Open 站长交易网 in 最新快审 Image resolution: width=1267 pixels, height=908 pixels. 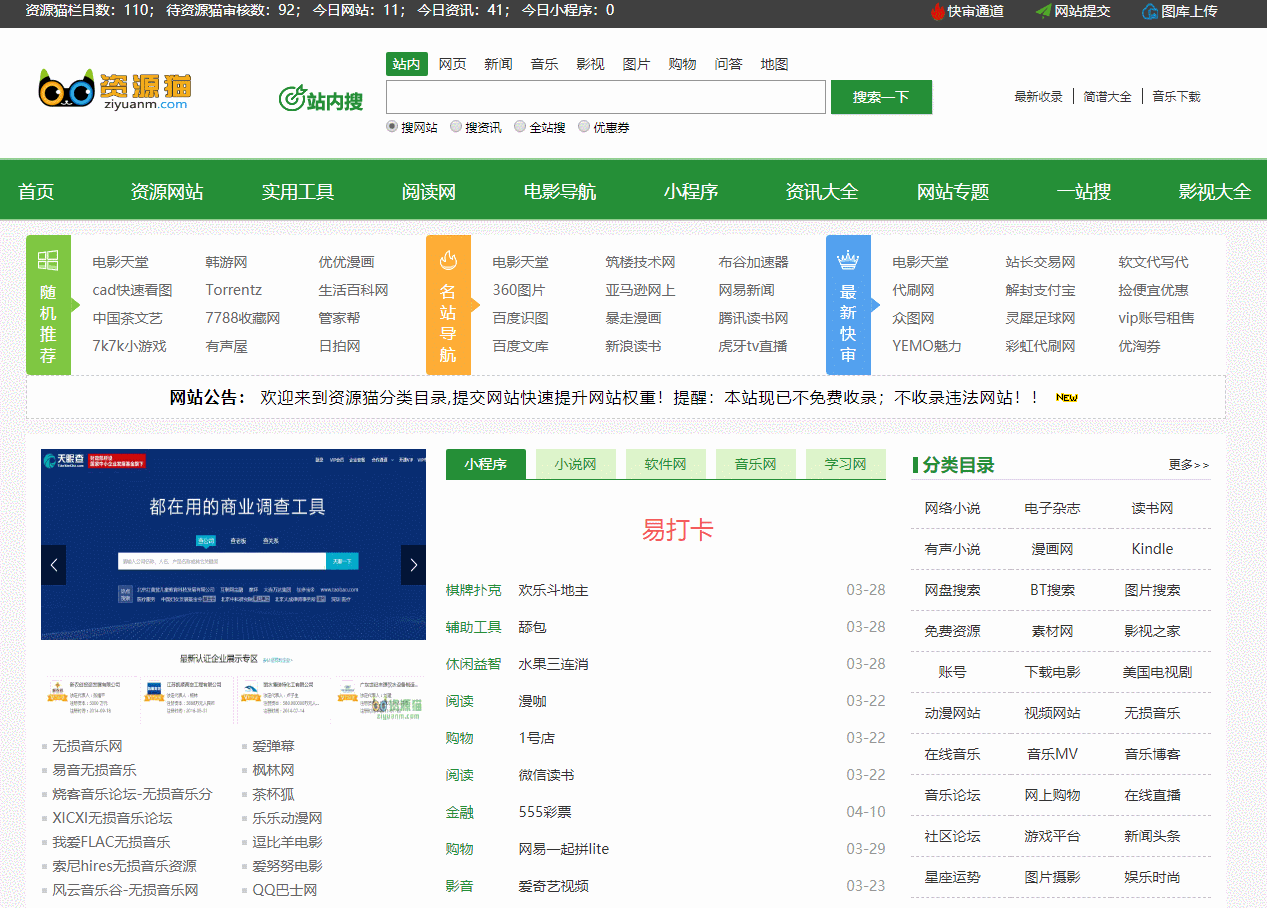(x=1041, y=262)
